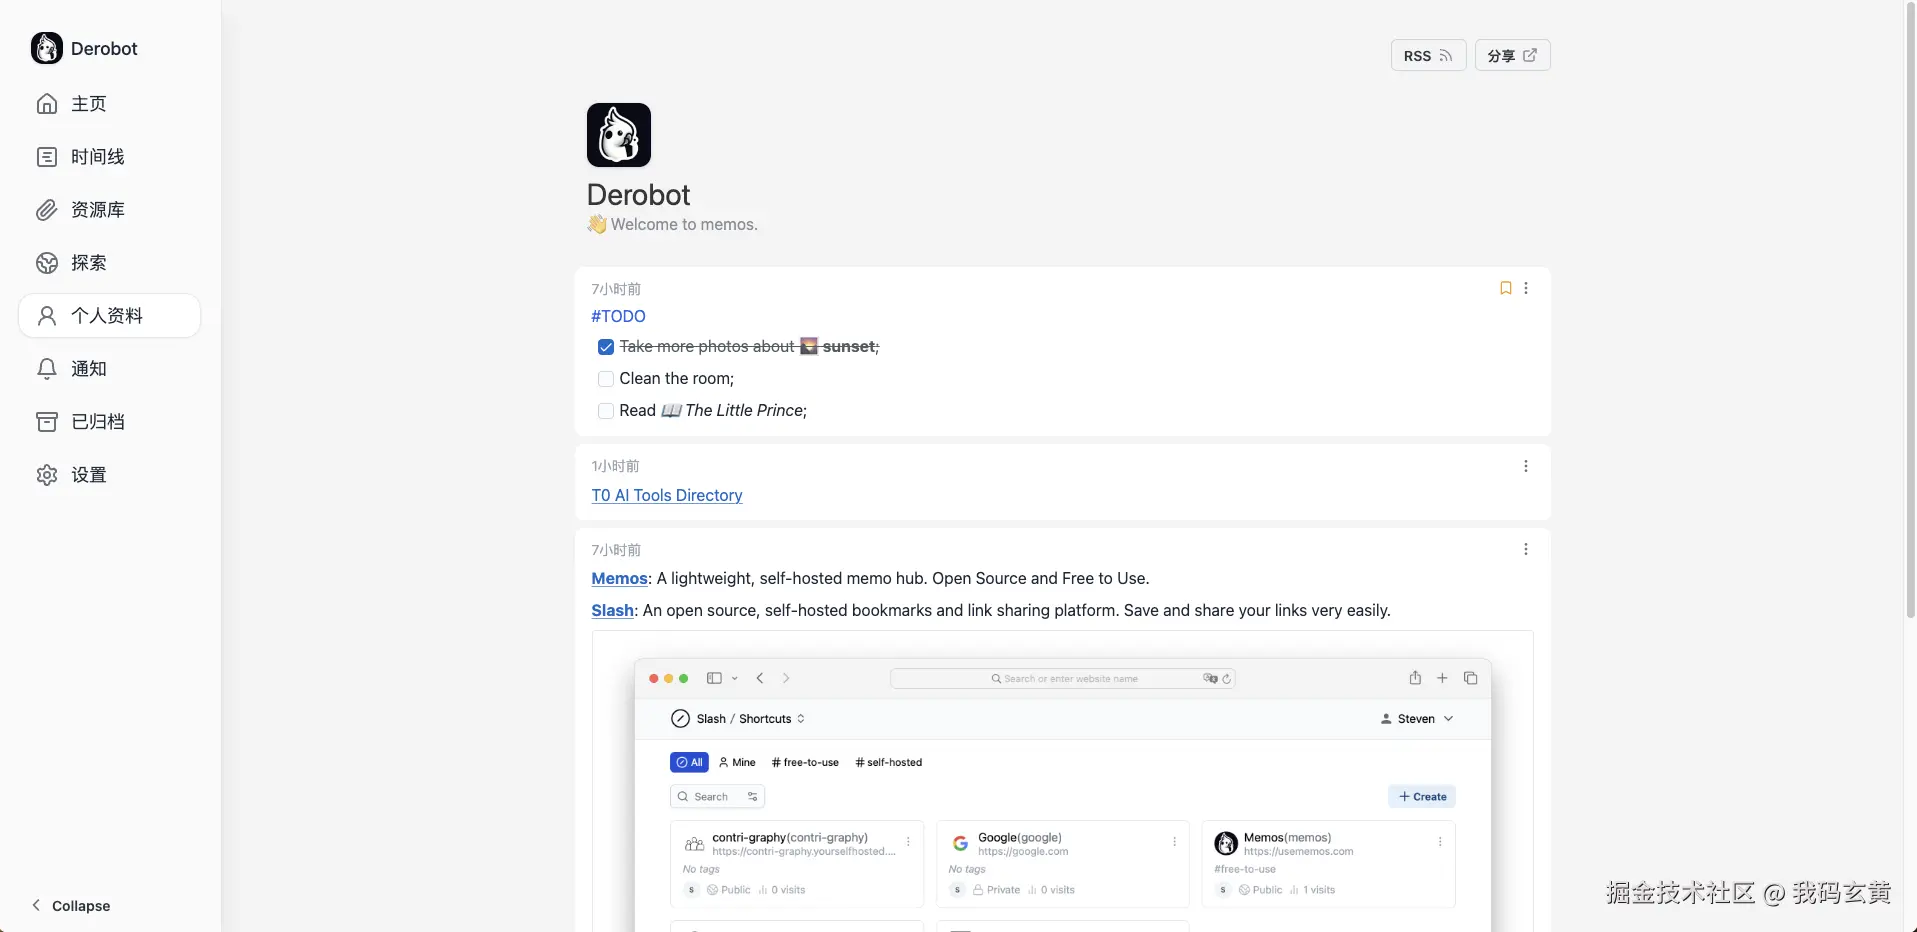
Task: Click back arrow in embedded browser screenshot
Action: pyautogui.click(x=760, y=678)
